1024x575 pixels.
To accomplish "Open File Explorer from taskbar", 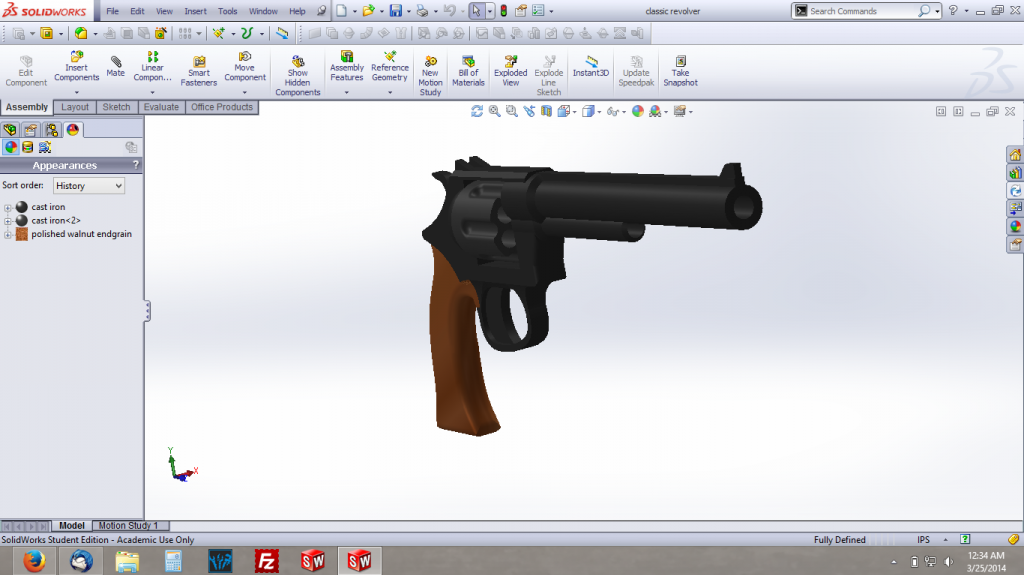I will [x=127, y=561].
